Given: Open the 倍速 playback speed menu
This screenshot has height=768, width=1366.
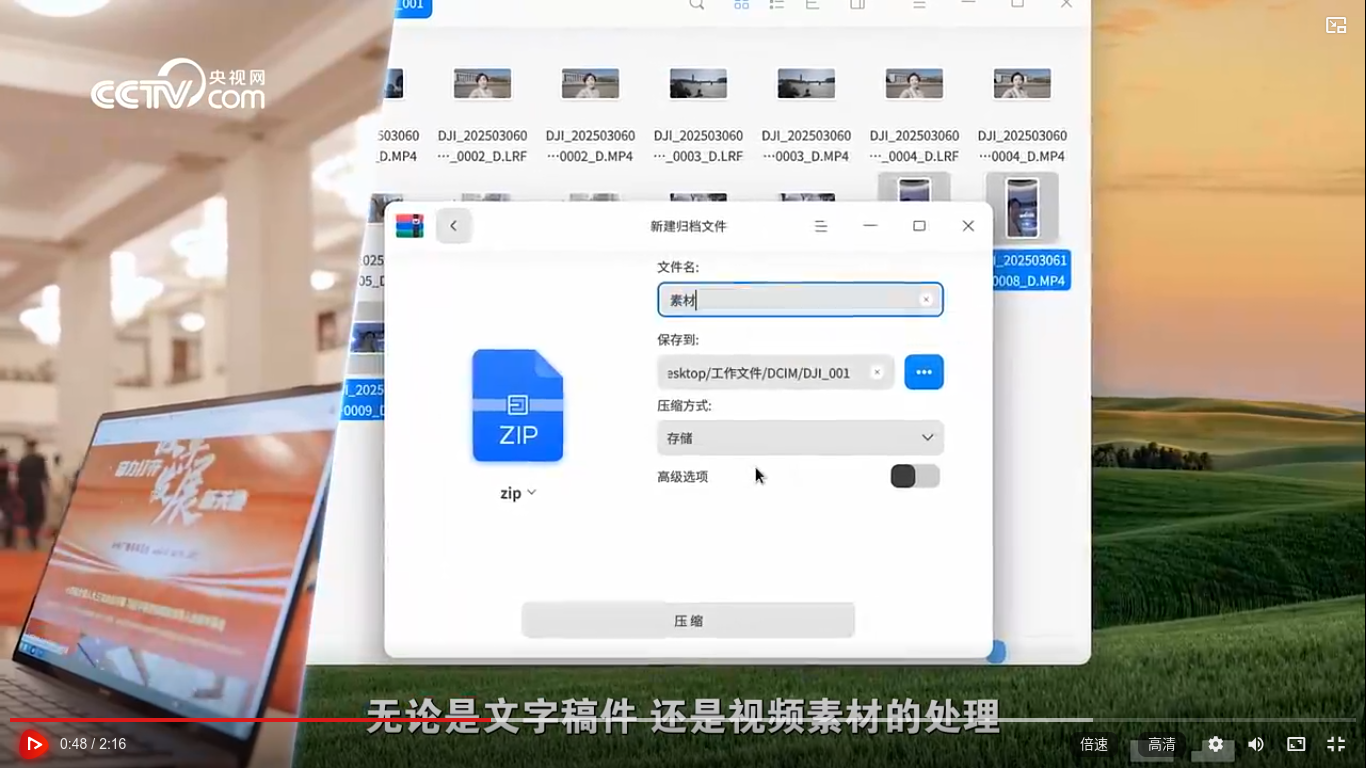Looking at the screenshot, I should (1094, 744).
